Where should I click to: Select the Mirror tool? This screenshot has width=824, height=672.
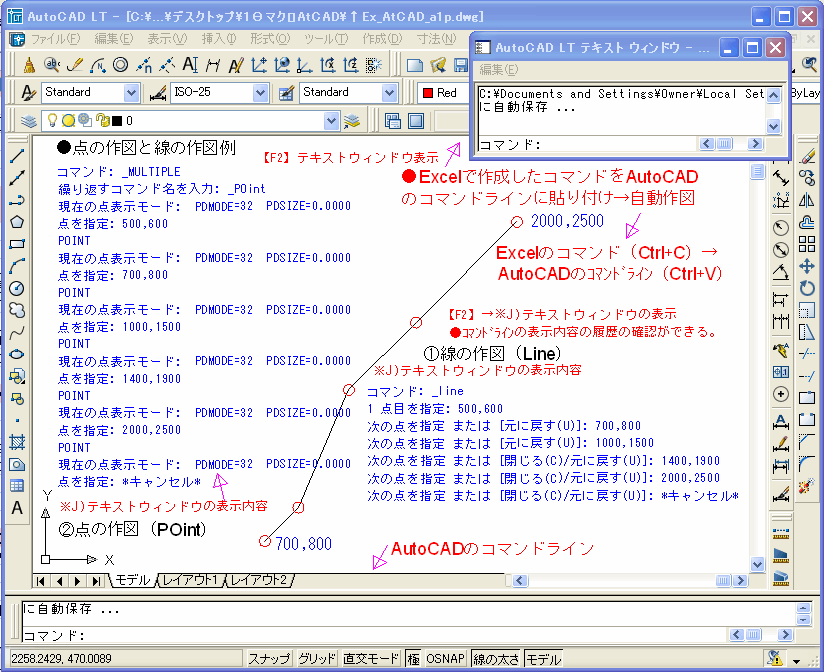click(x=807, y=200)
